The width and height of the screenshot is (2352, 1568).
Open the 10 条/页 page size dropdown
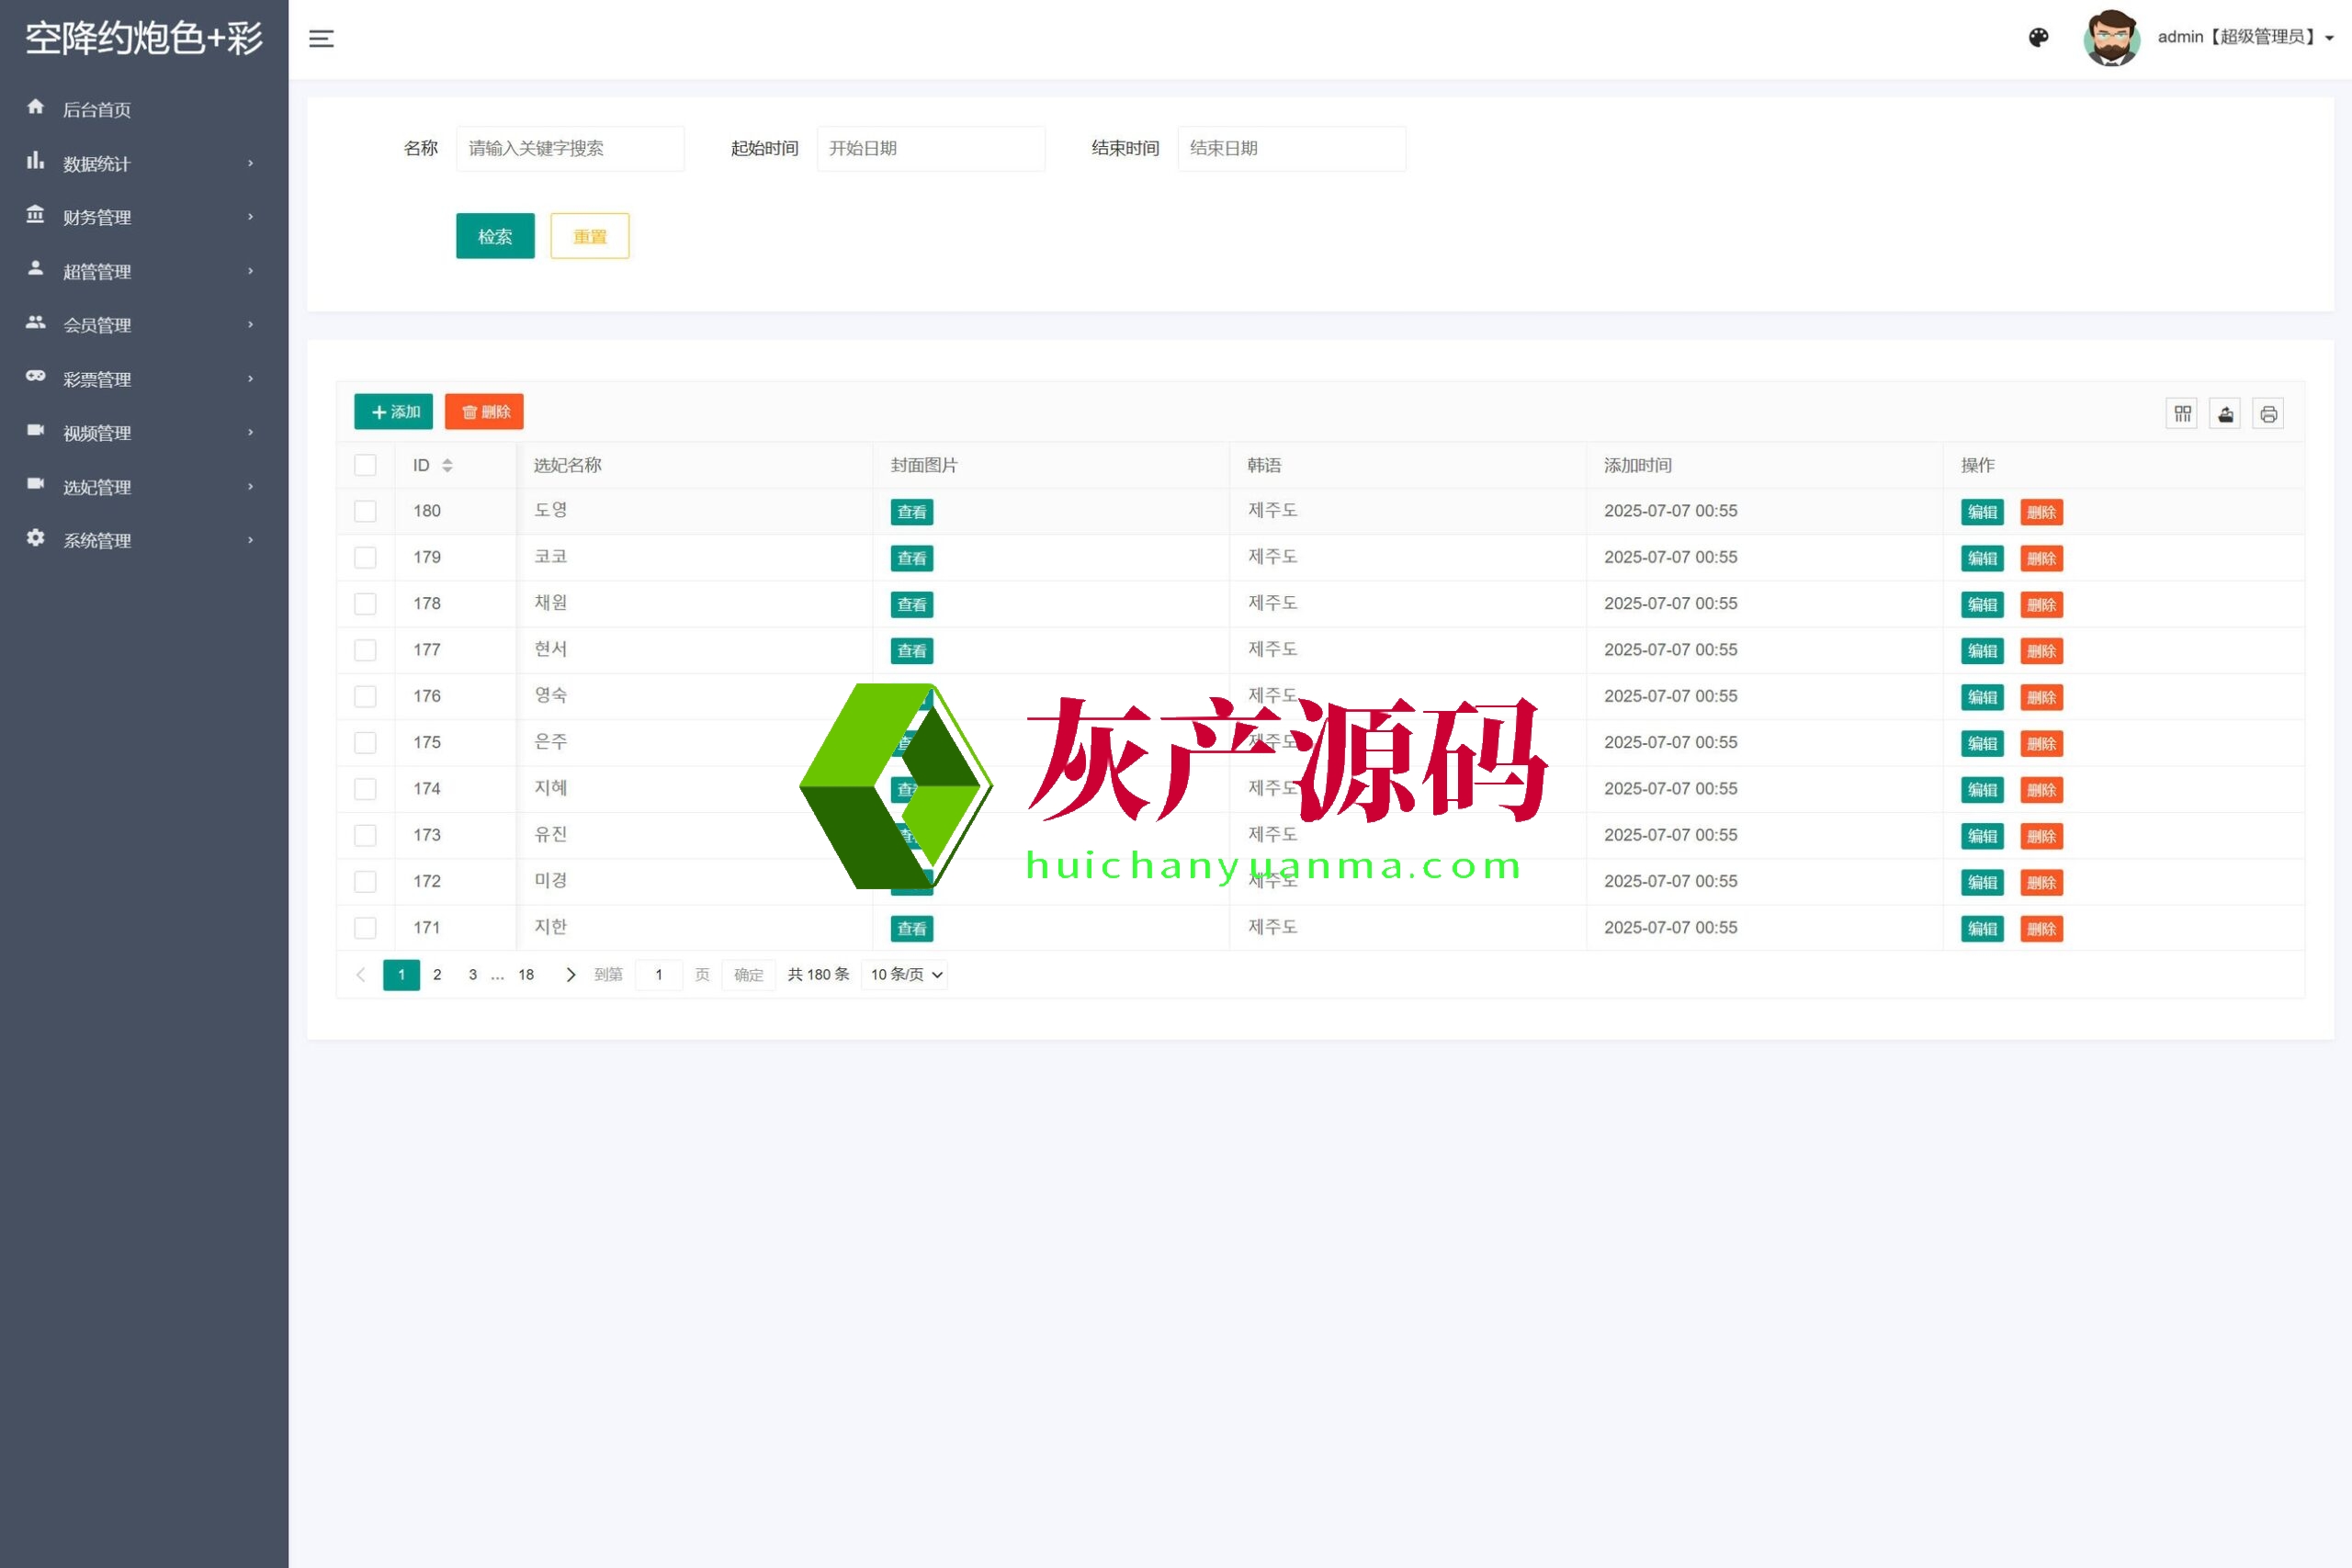point(905,974)
